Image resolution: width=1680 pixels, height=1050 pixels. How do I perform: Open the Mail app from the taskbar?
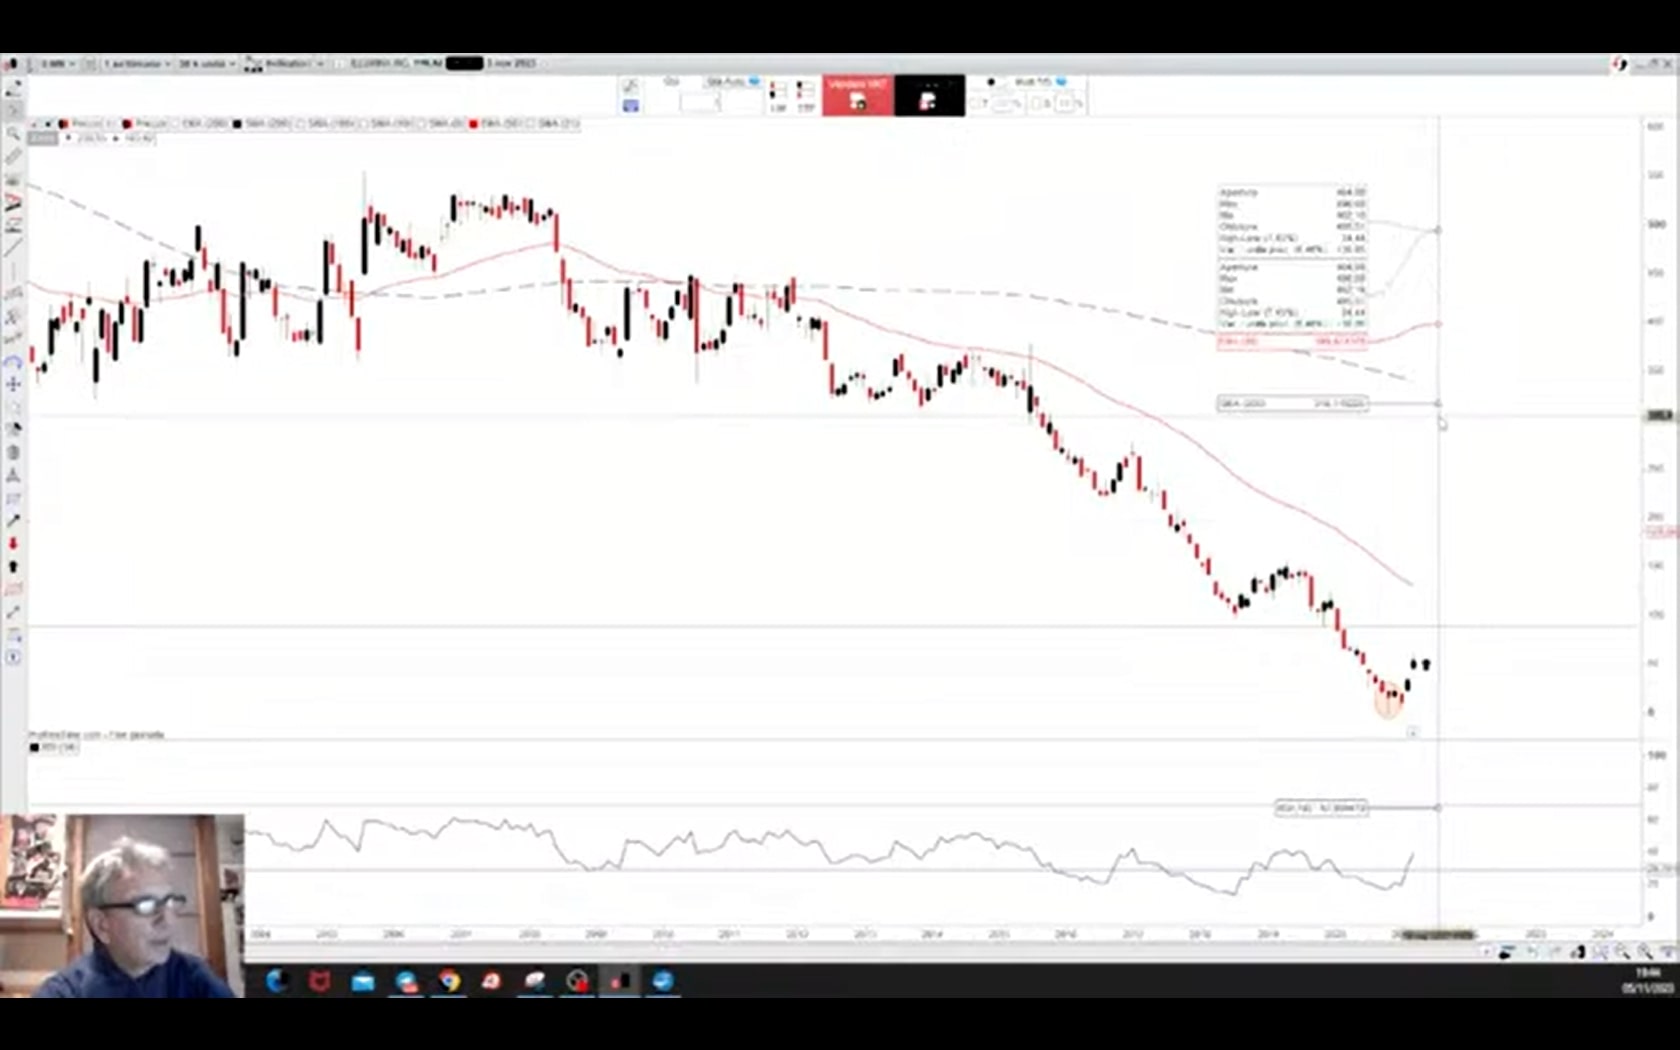(362, 981)
